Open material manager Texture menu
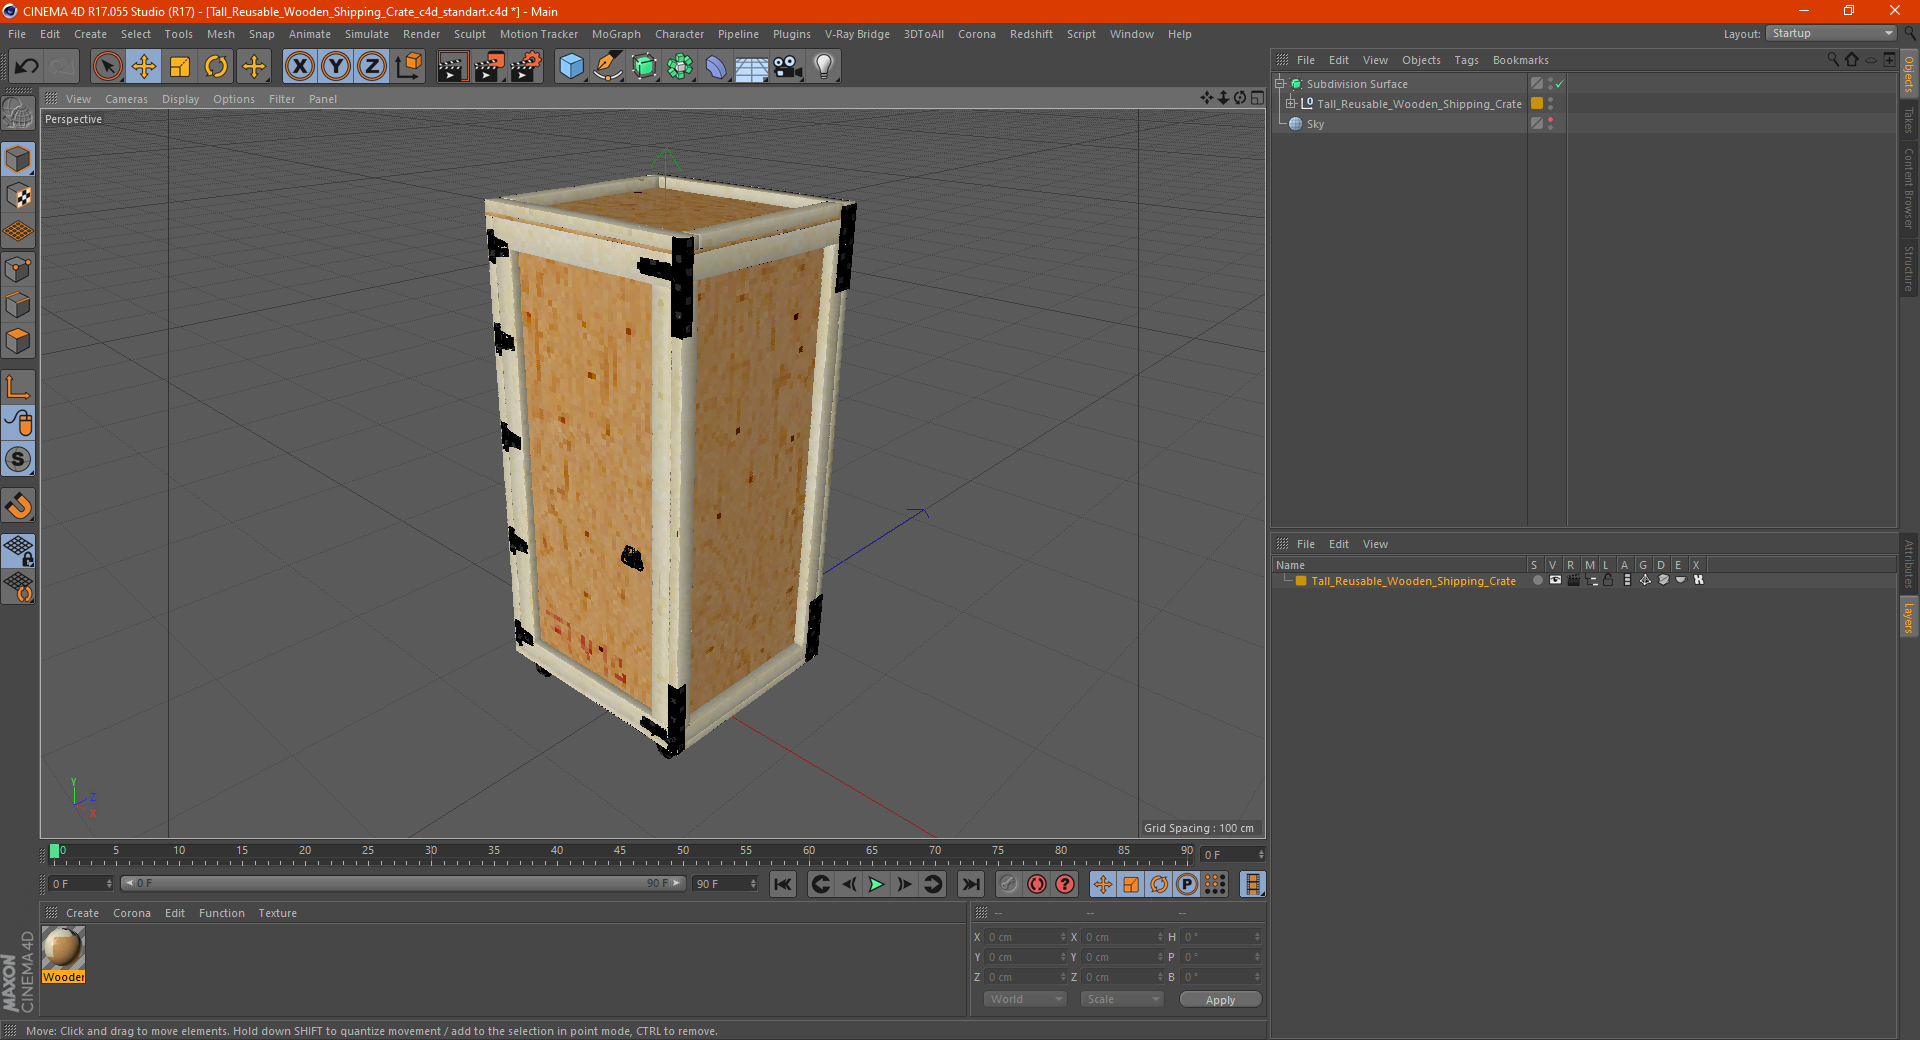This screenshot has width=1920, height=1040. click(277, 913)
